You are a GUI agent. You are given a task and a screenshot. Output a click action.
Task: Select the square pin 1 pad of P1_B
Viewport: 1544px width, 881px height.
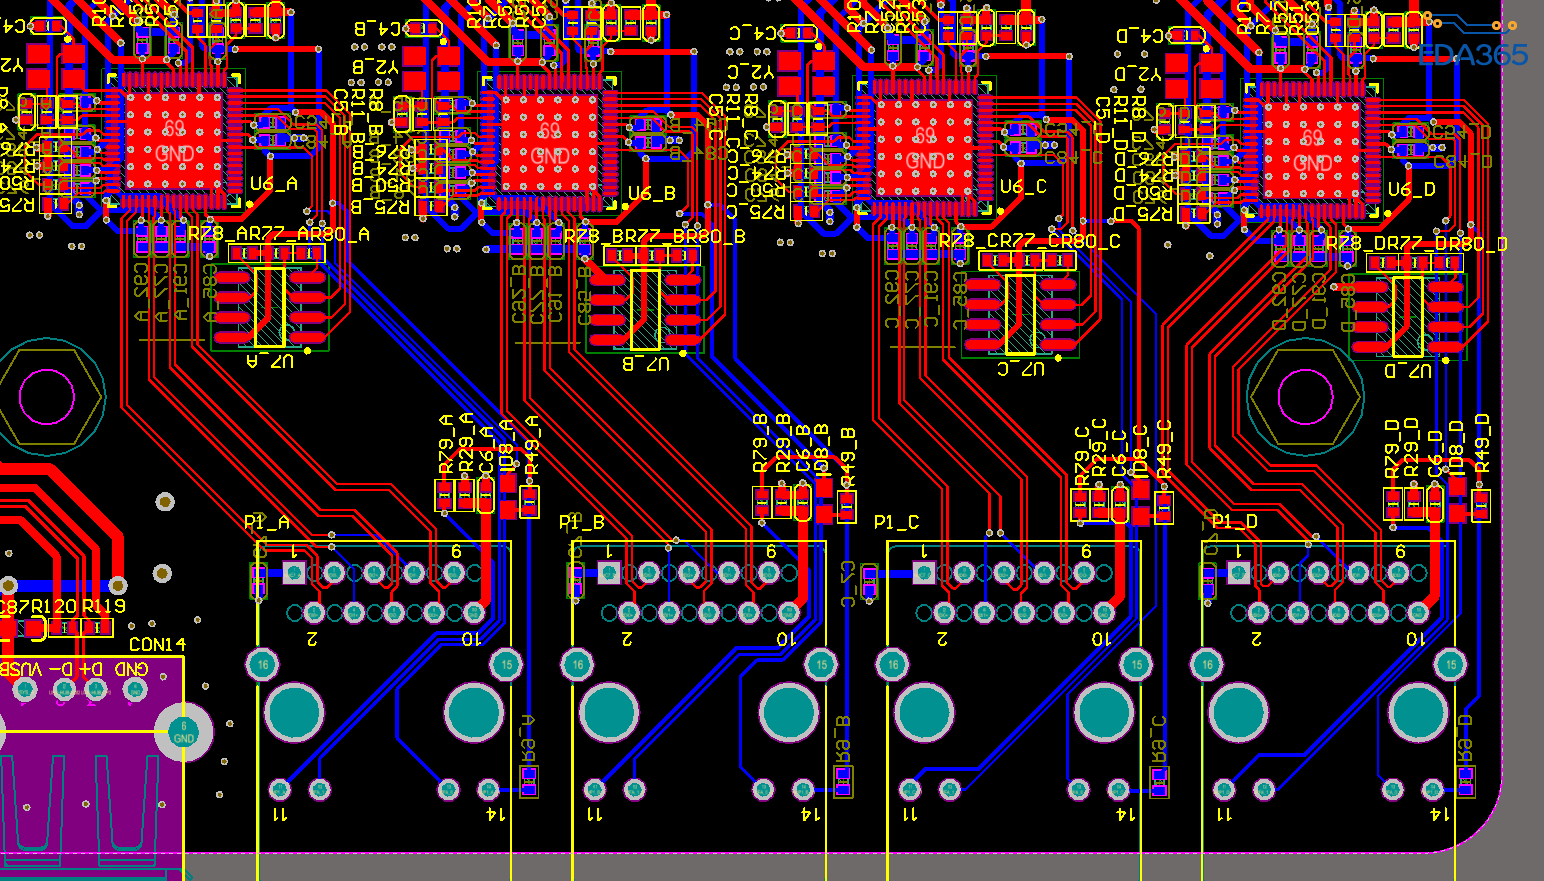609,573
